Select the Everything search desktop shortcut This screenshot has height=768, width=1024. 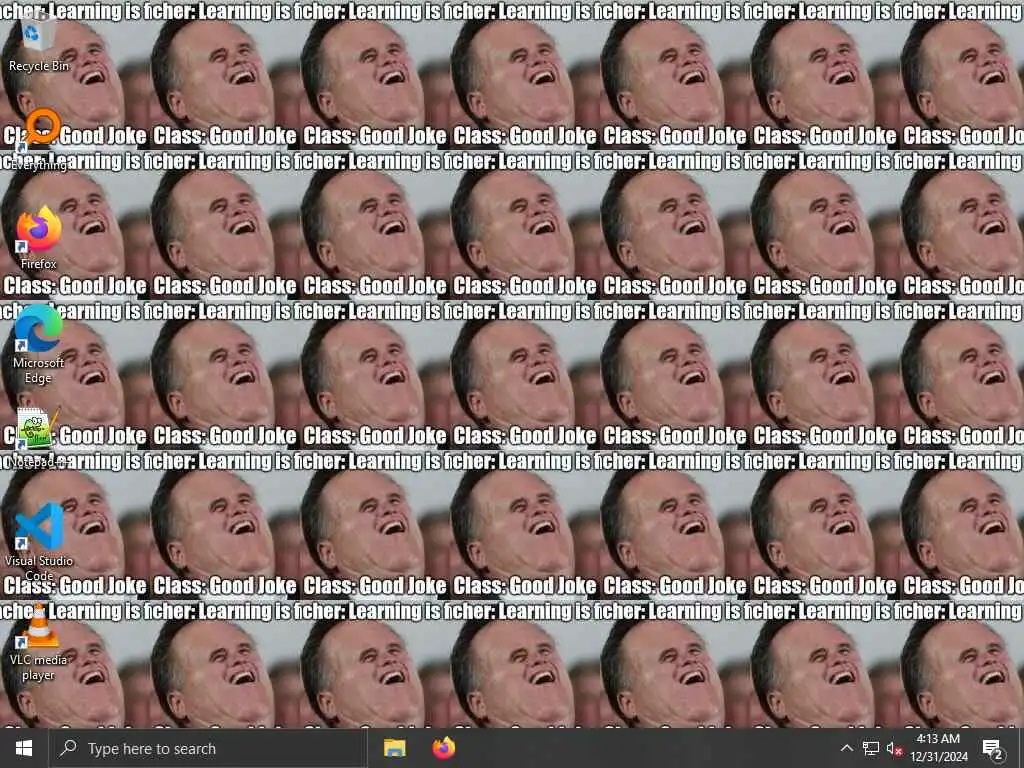[38, 139]
